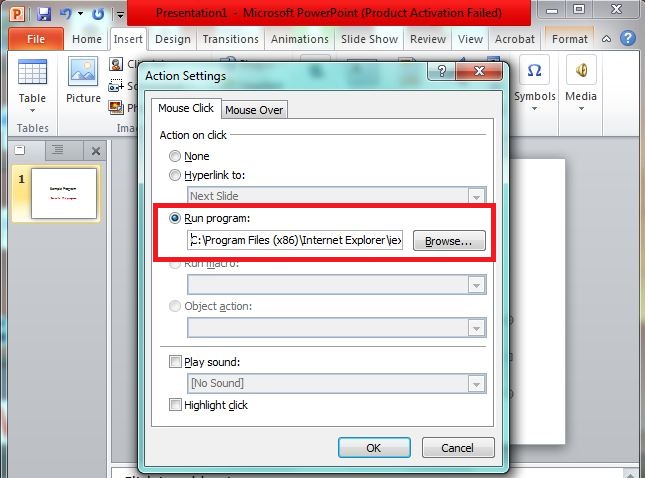Select slide 1 thumbnail
Viewport: 645px width, 478px height.
[x=64, y=193]
